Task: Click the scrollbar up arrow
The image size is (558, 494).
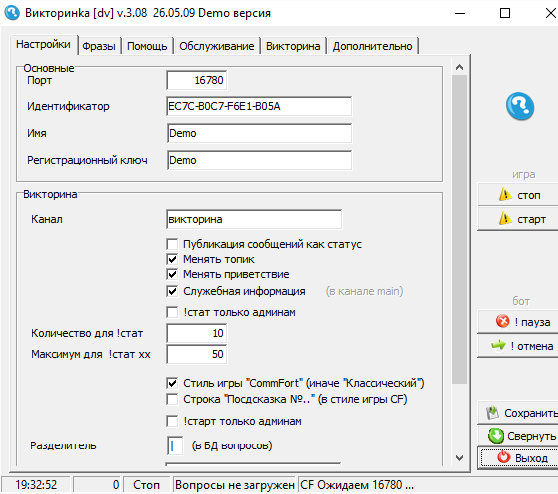Action: tap(459, 67)
